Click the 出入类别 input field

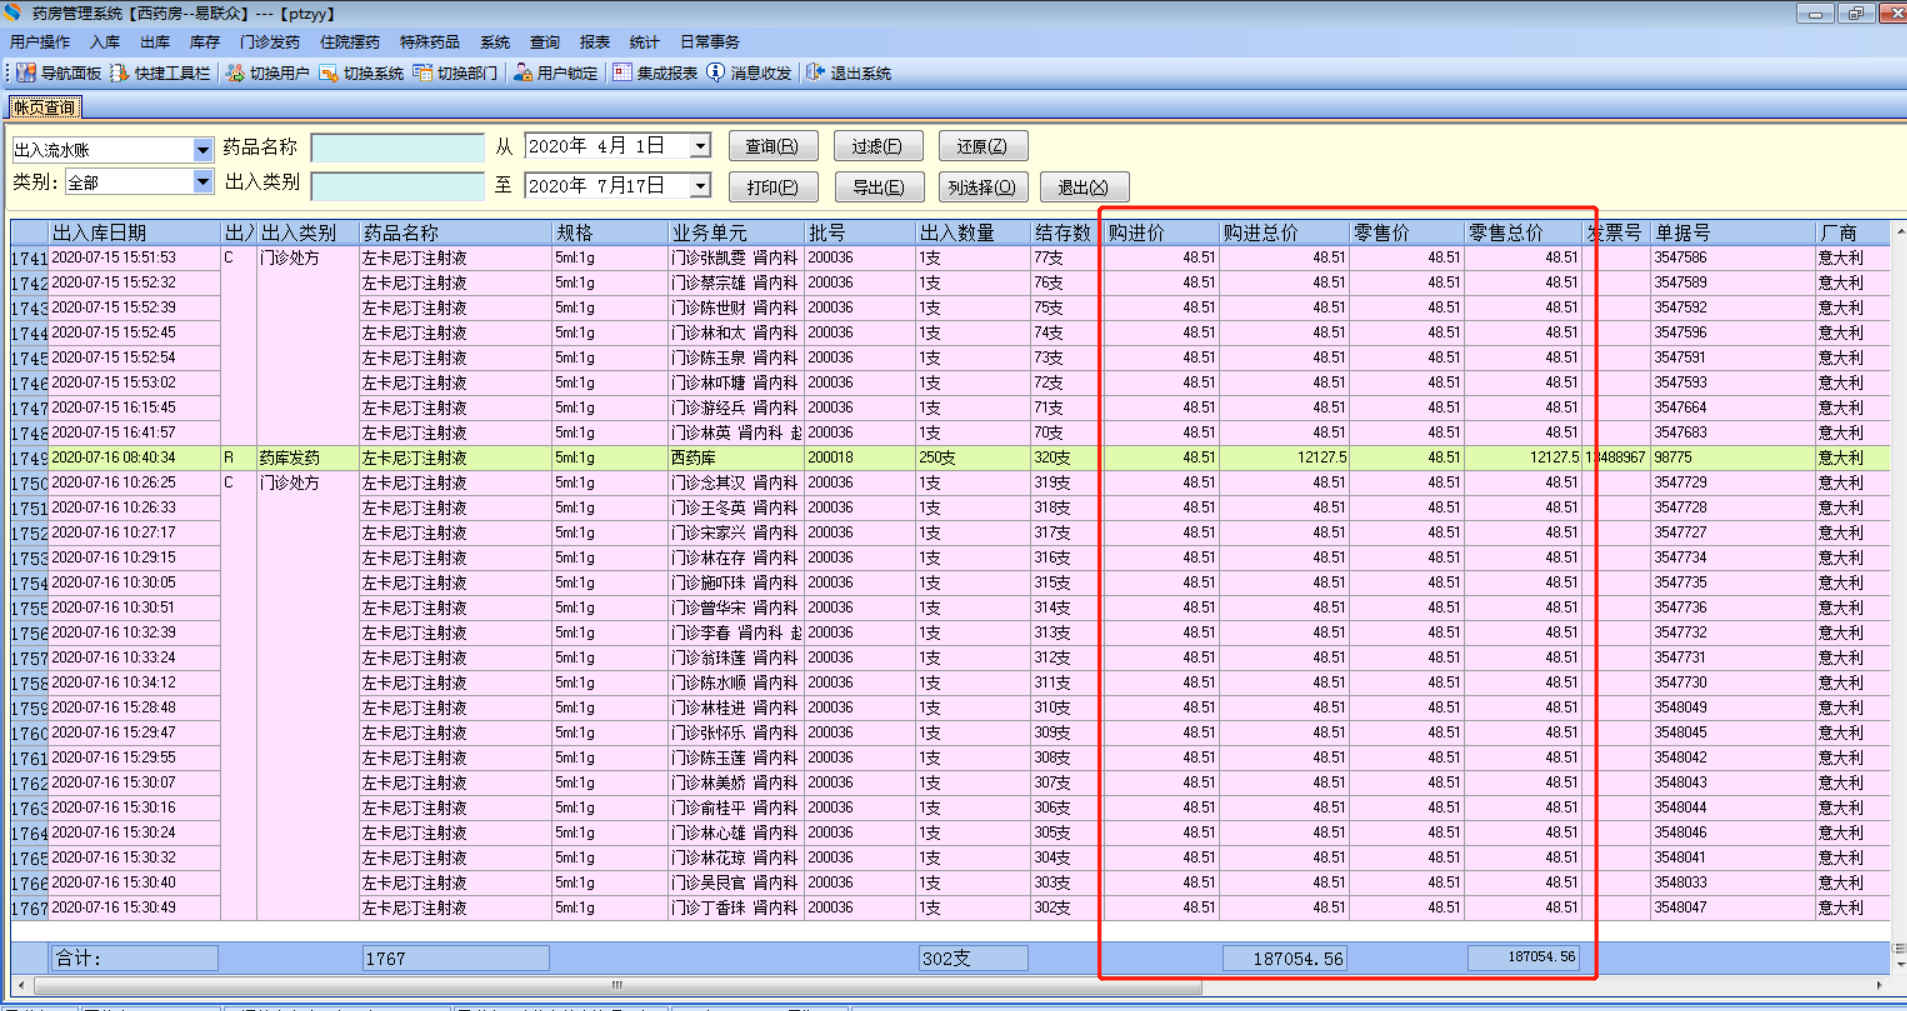click(x=398, y=186)
